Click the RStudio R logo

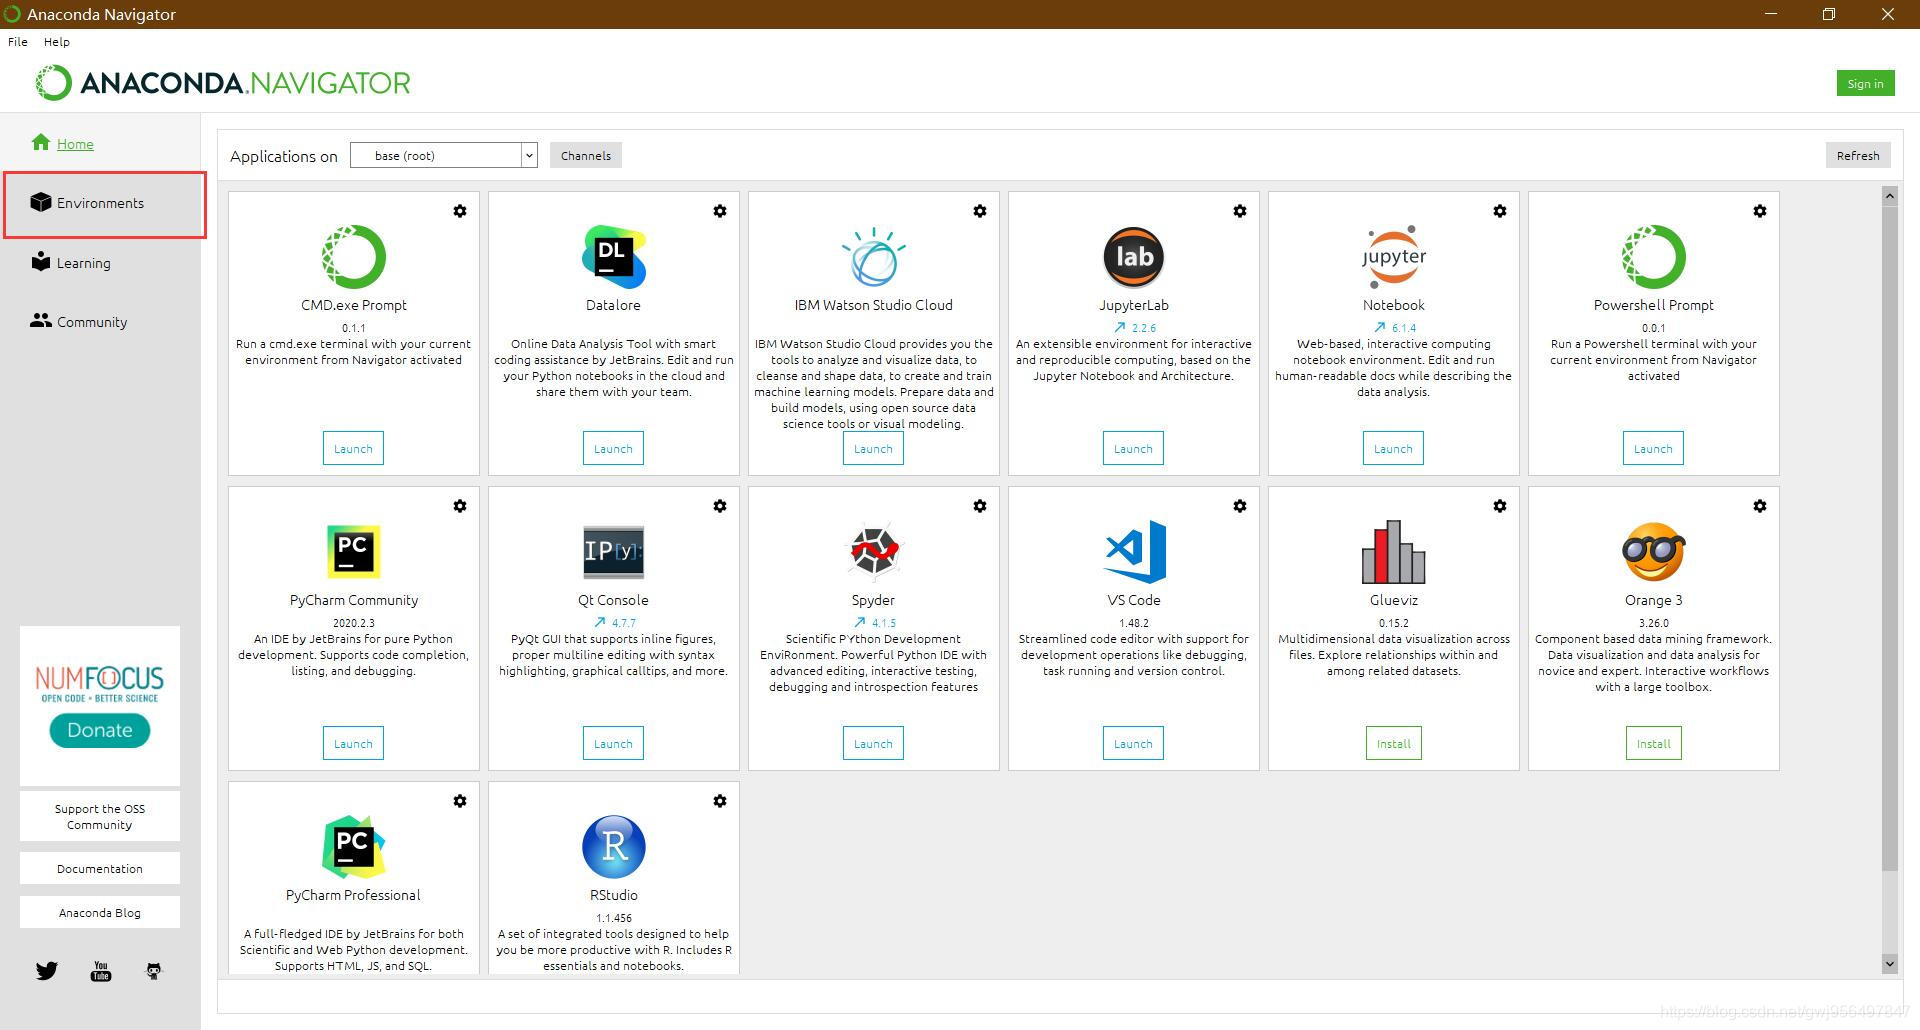click(x=614, y=847)
